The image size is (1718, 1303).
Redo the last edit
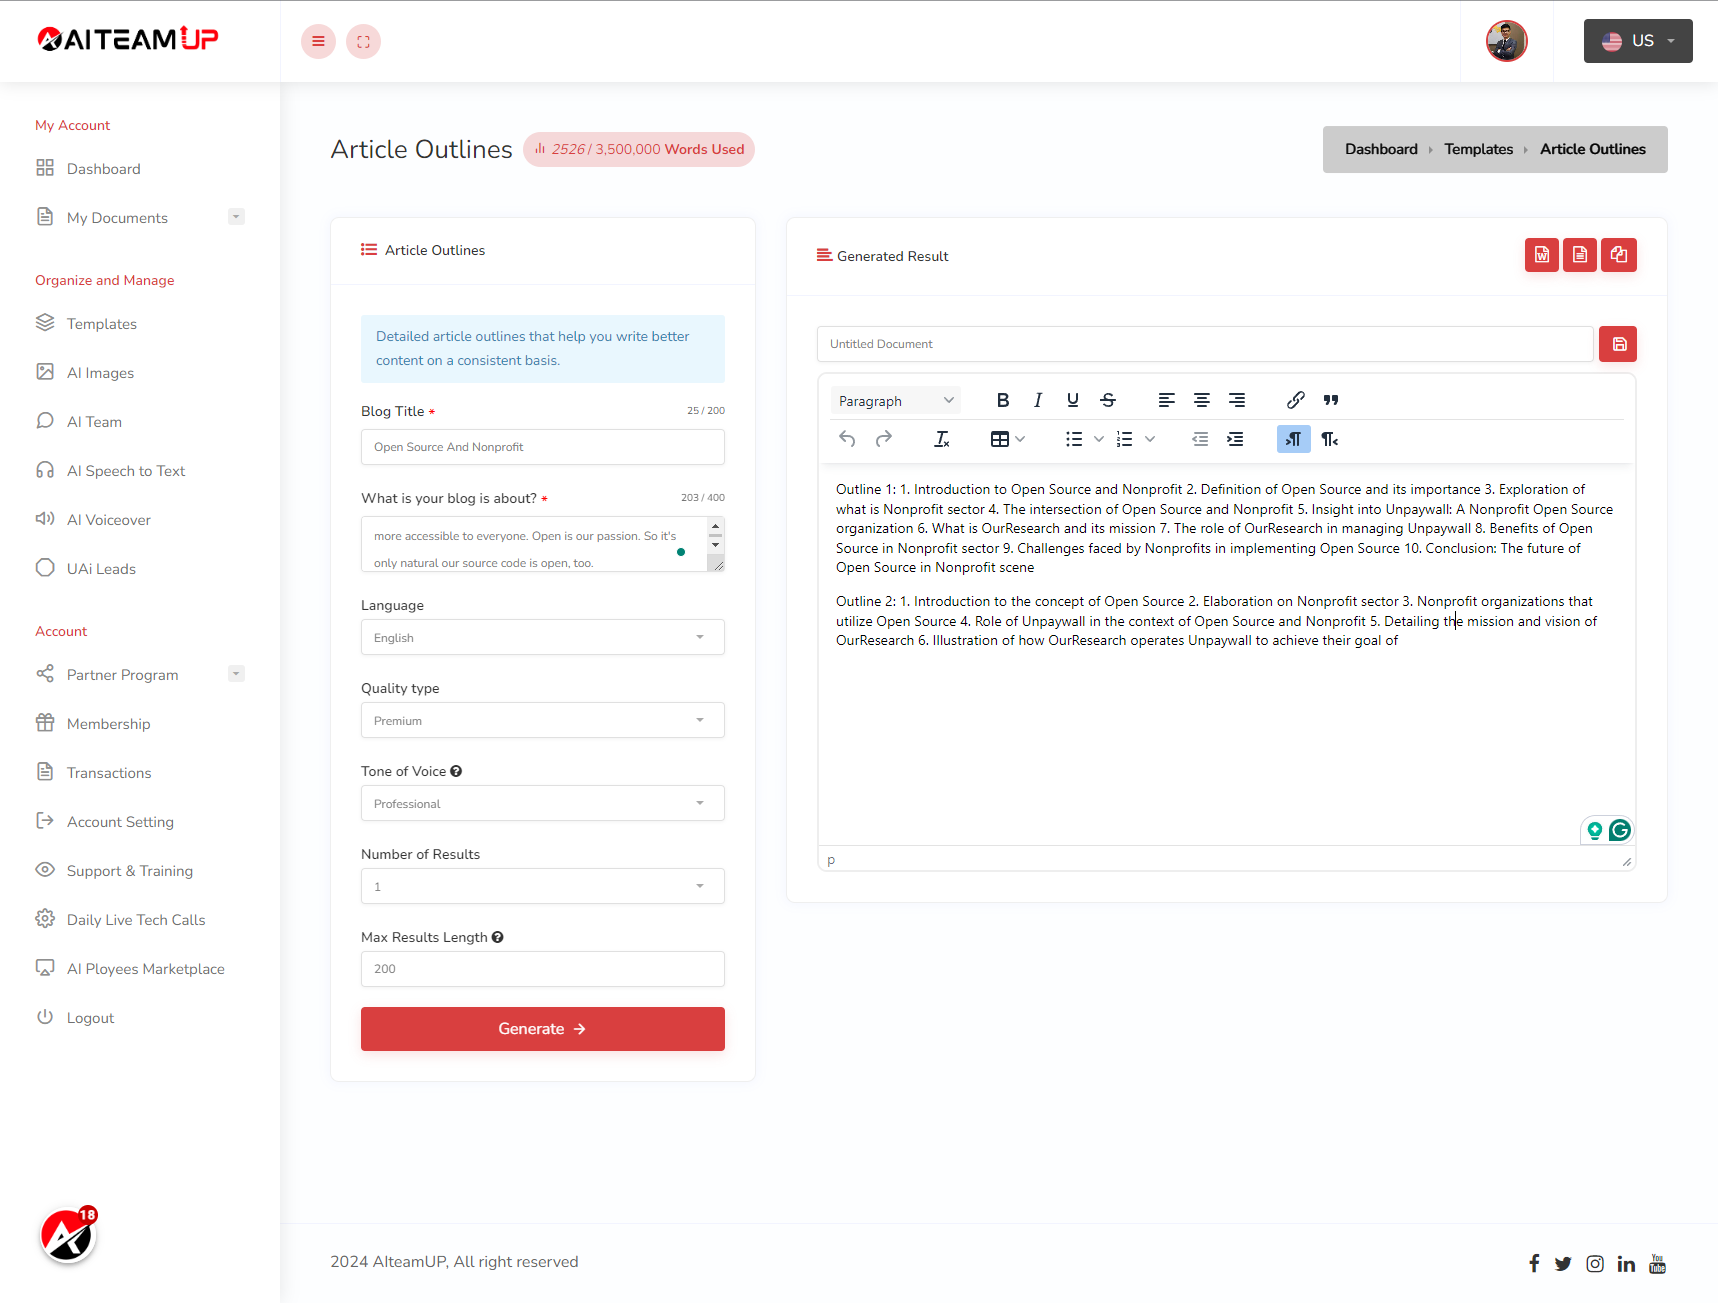tap(883, 439)
